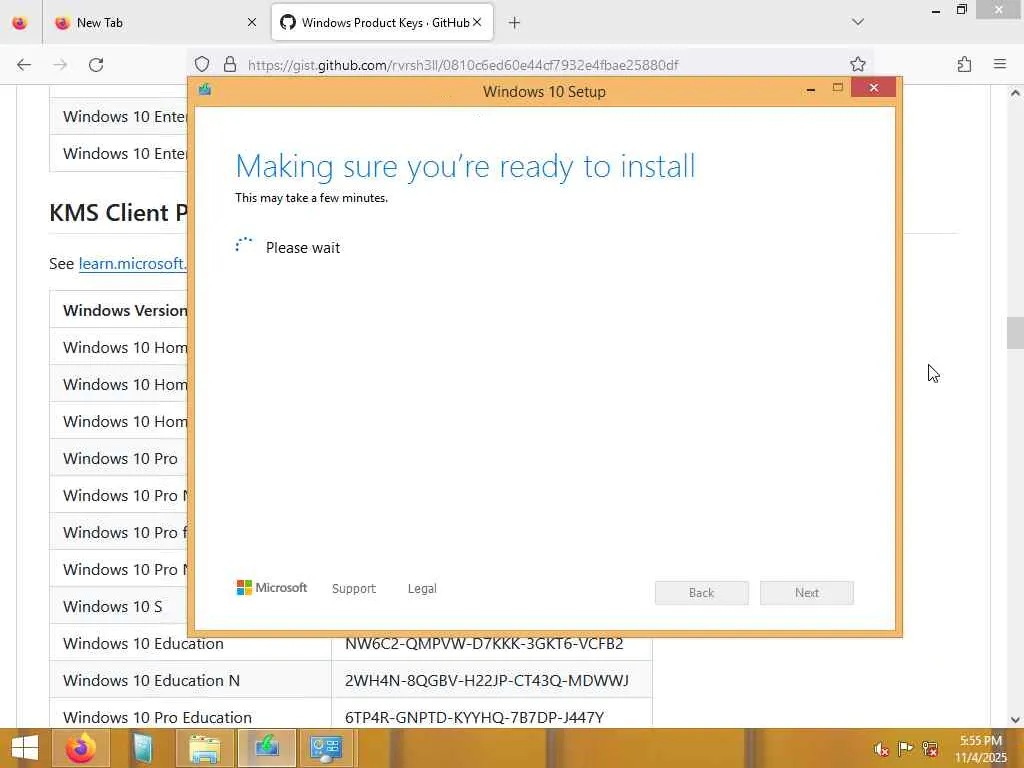This screenshot has width=1024, height=768.
Task: Open the Control Panel taskbar icon
Action: point(328,748)
